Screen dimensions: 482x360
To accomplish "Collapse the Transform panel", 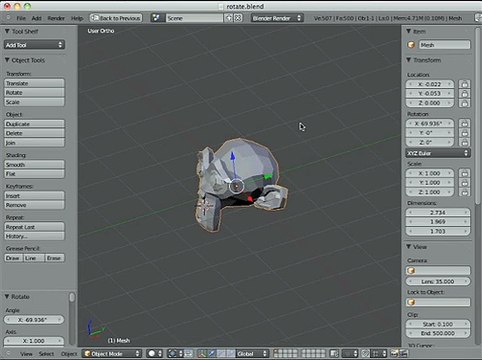I will click(x=409, y=60).
